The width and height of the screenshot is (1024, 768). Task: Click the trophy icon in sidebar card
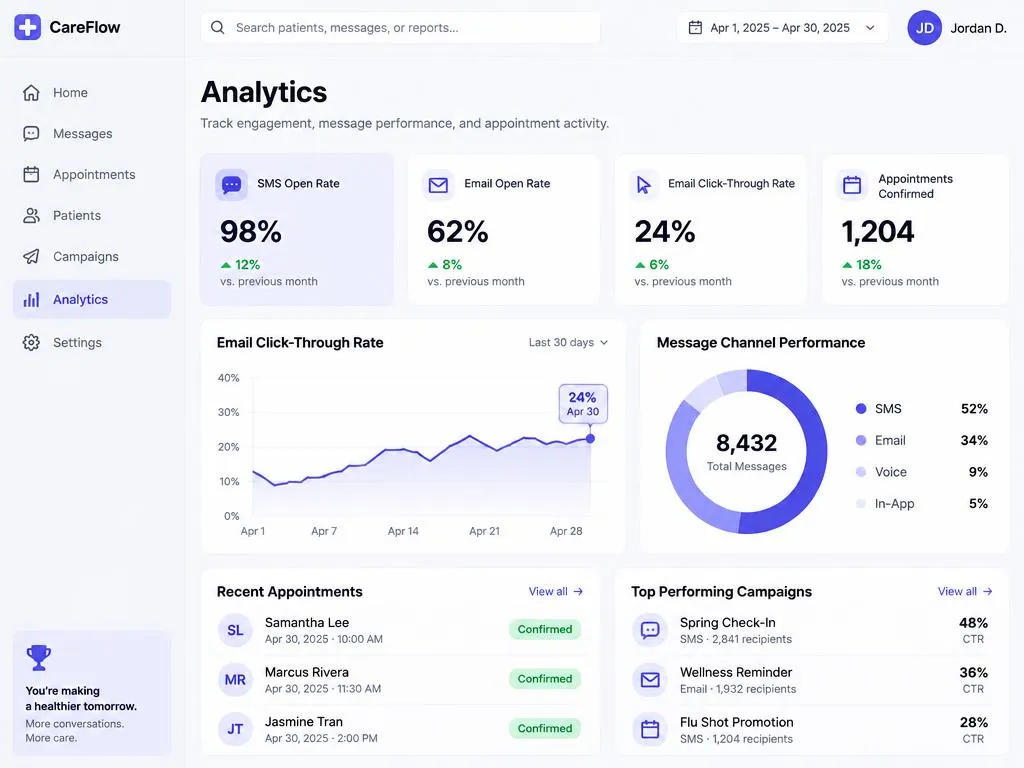coord(39,658)
